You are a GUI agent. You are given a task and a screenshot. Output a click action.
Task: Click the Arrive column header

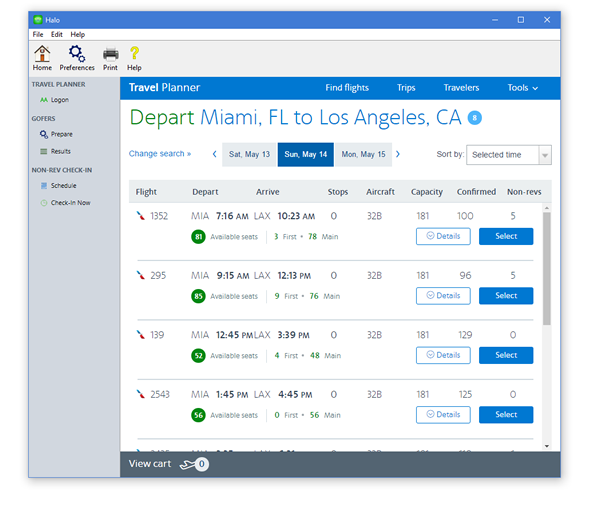(267, 192)
